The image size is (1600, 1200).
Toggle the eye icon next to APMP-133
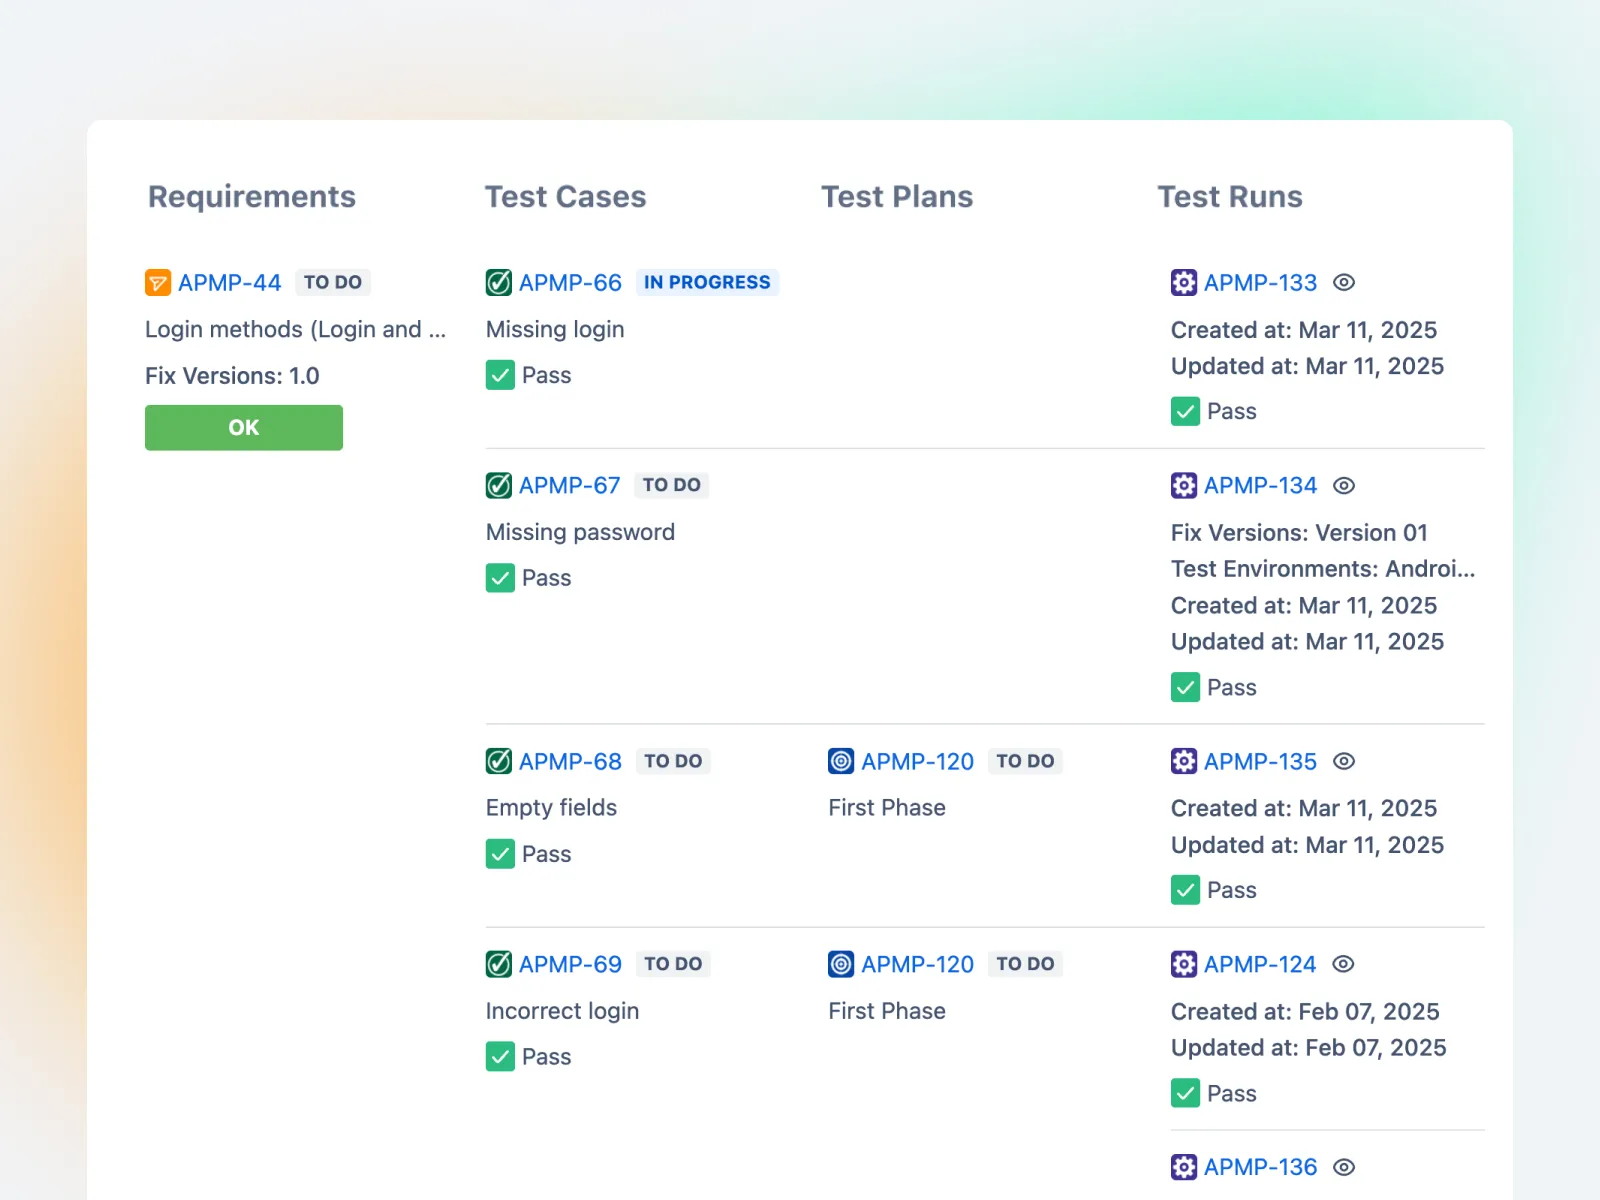1344,283
